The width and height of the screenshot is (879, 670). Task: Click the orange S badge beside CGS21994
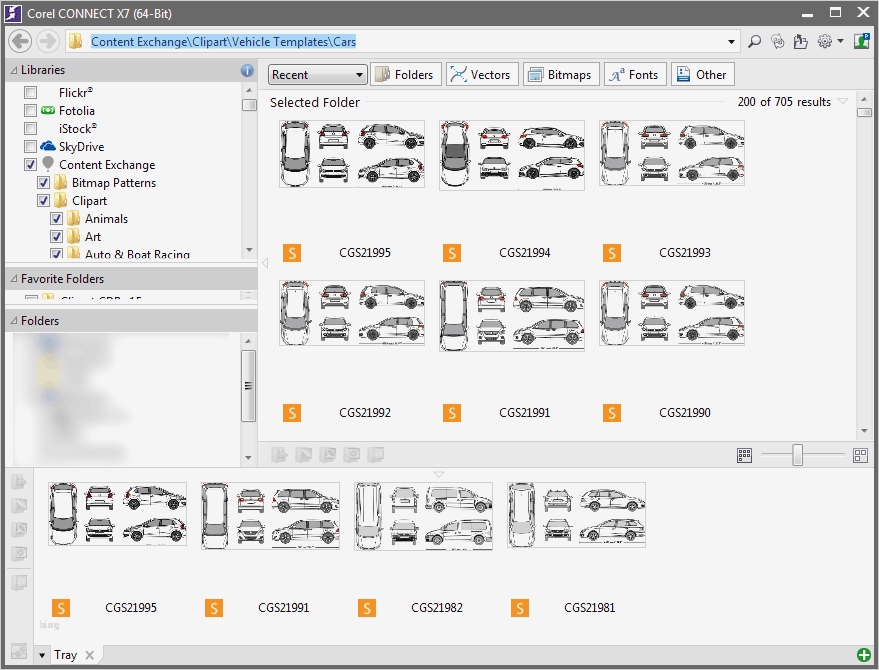click(452, 253)
